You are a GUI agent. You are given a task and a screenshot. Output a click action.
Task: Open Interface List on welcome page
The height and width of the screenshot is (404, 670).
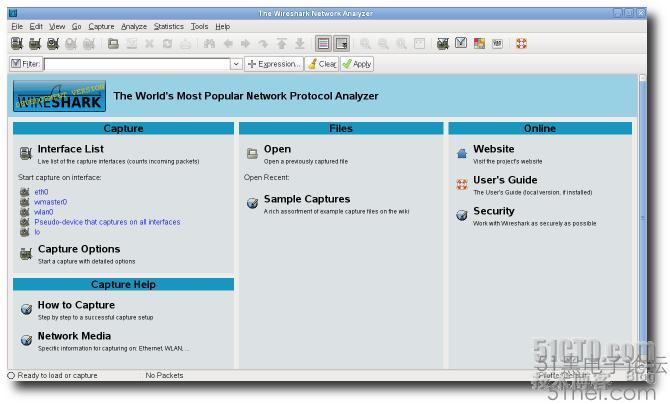coord(71,149)
